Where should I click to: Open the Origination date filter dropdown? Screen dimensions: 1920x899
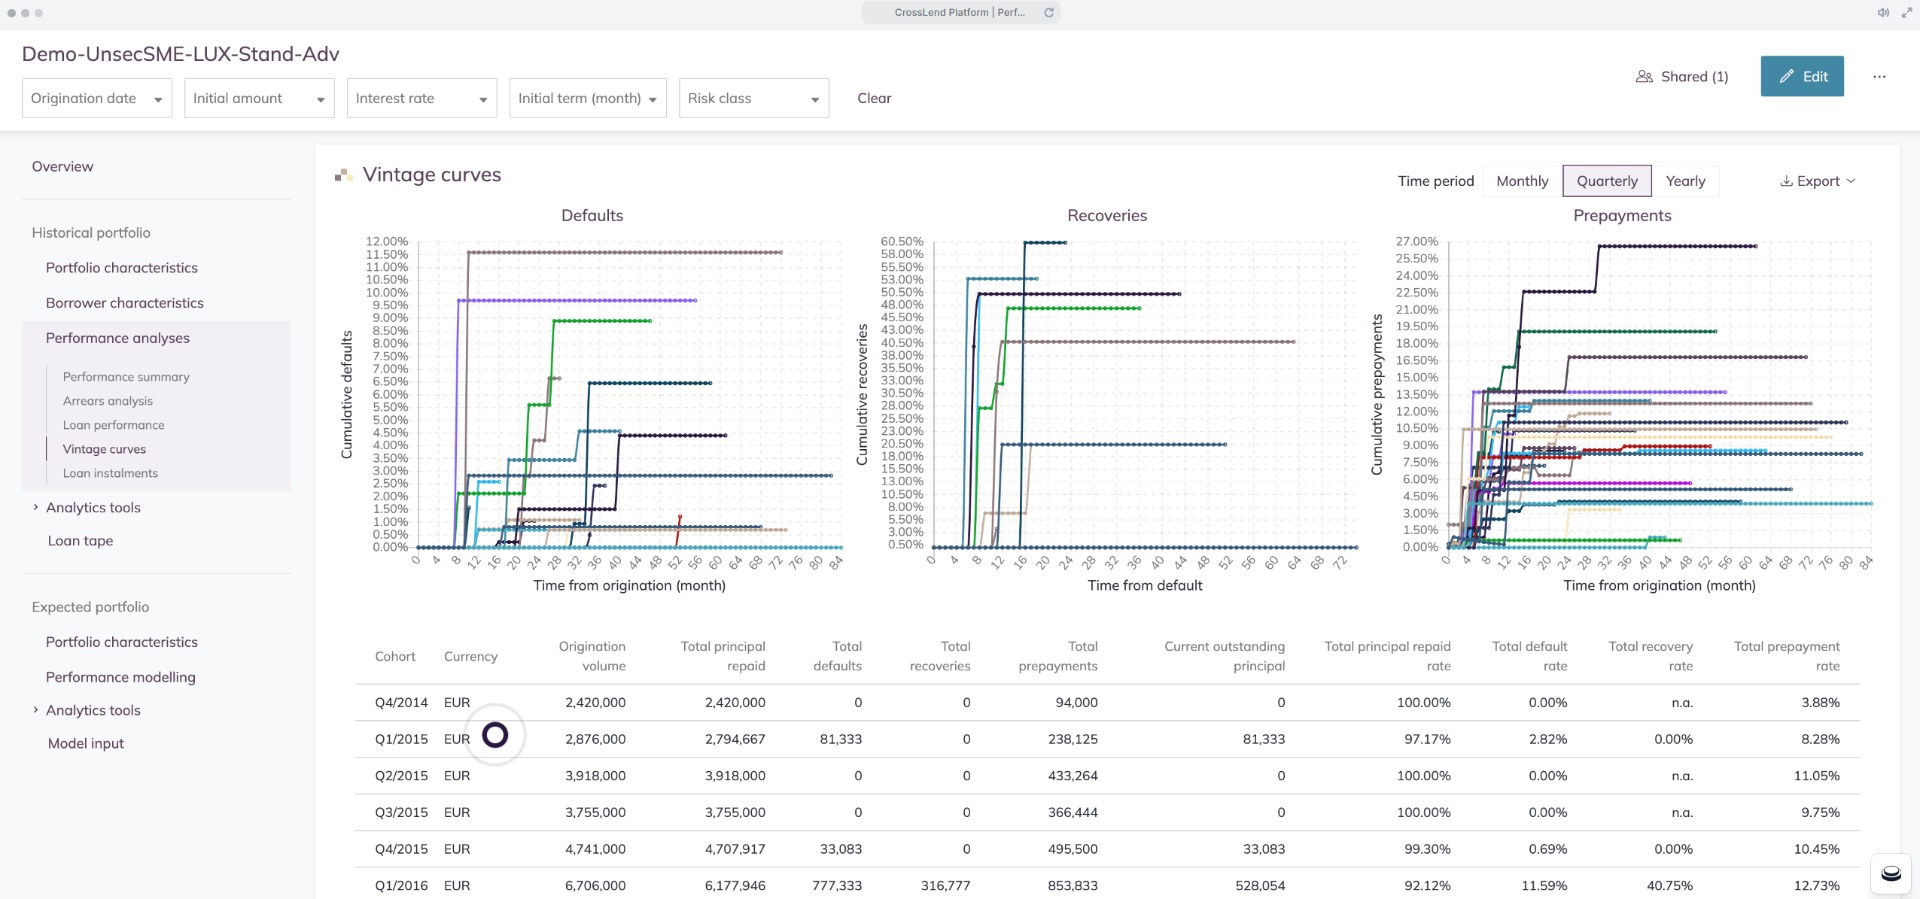pos(97,98)
